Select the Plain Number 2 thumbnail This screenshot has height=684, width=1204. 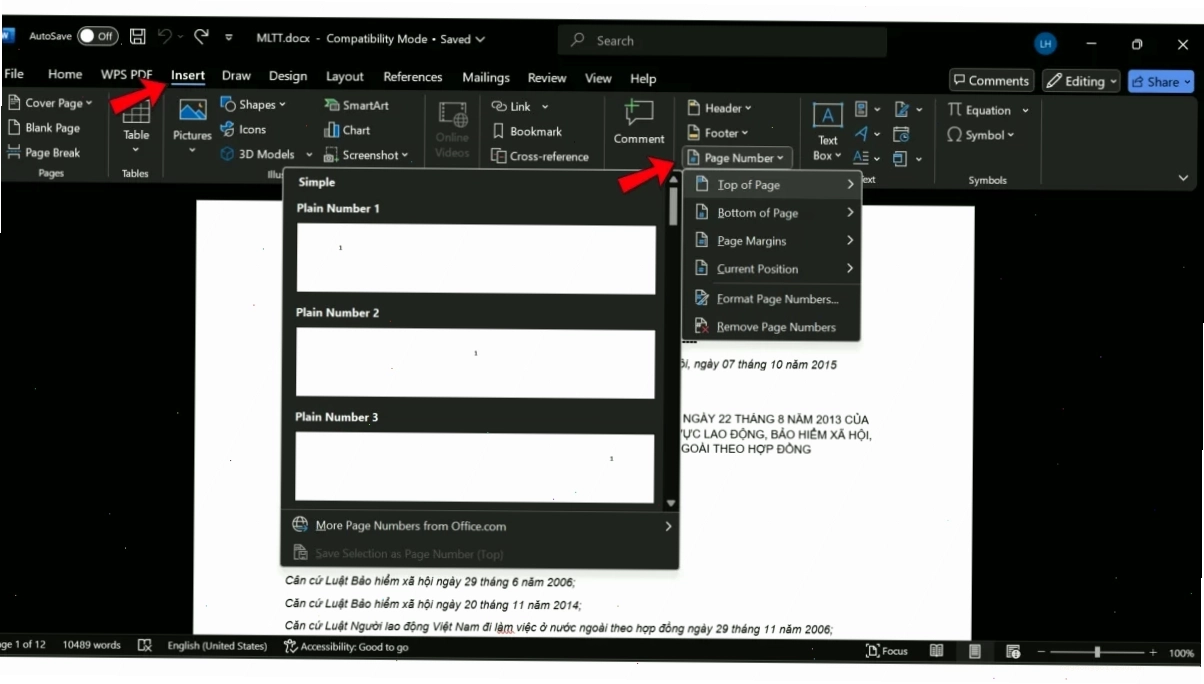(x=476, y=363)
